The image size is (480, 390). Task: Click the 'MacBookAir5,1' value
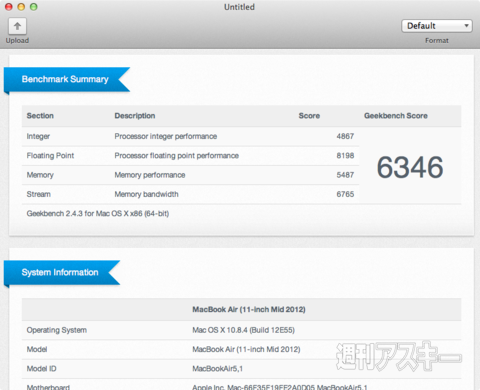point(217,369)
